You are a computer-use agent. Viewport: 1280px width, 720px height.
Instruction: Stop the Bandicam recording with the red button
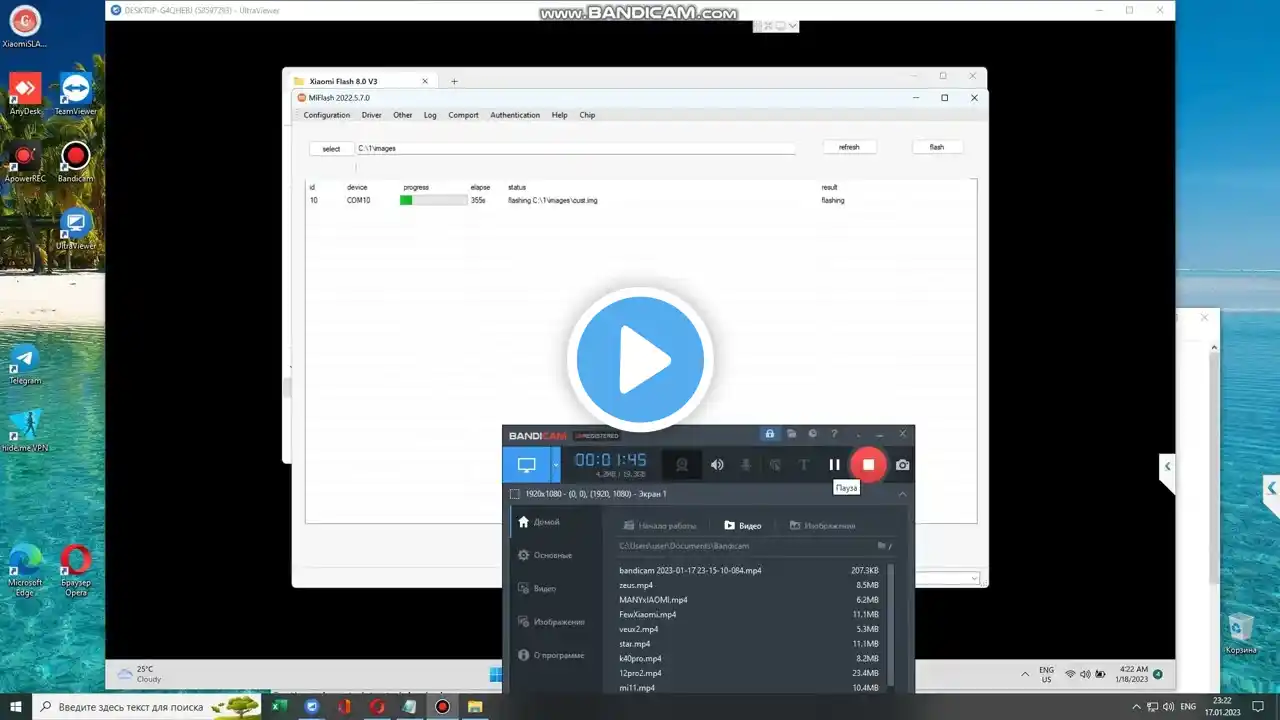[x=868, y=464]
